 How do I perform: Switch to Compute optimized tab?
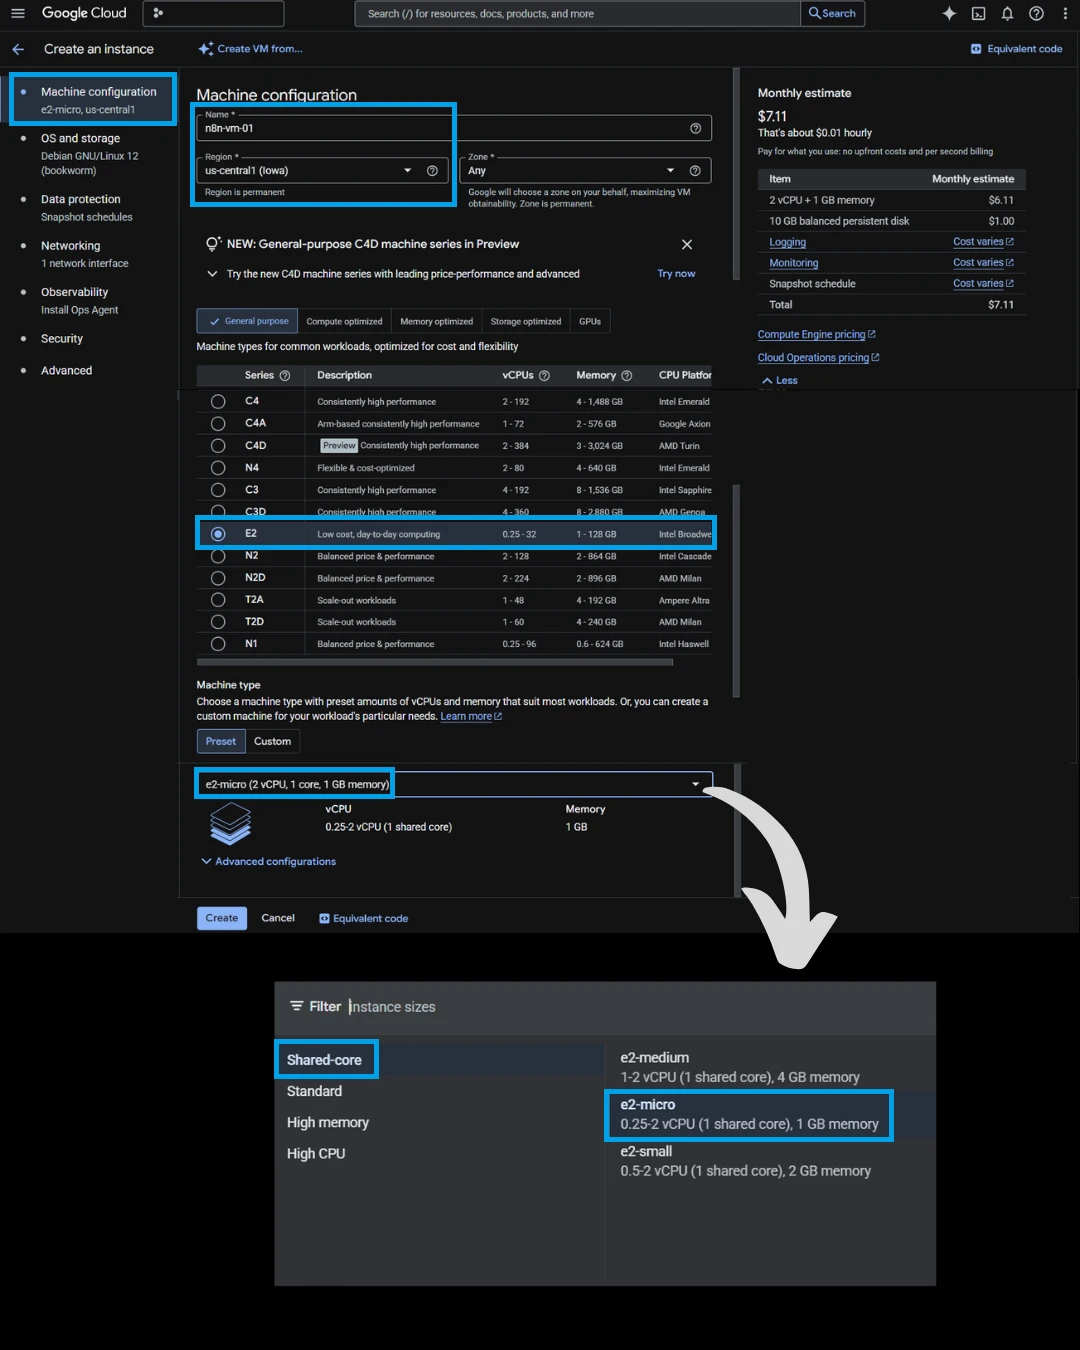click(x=344, y=321)
